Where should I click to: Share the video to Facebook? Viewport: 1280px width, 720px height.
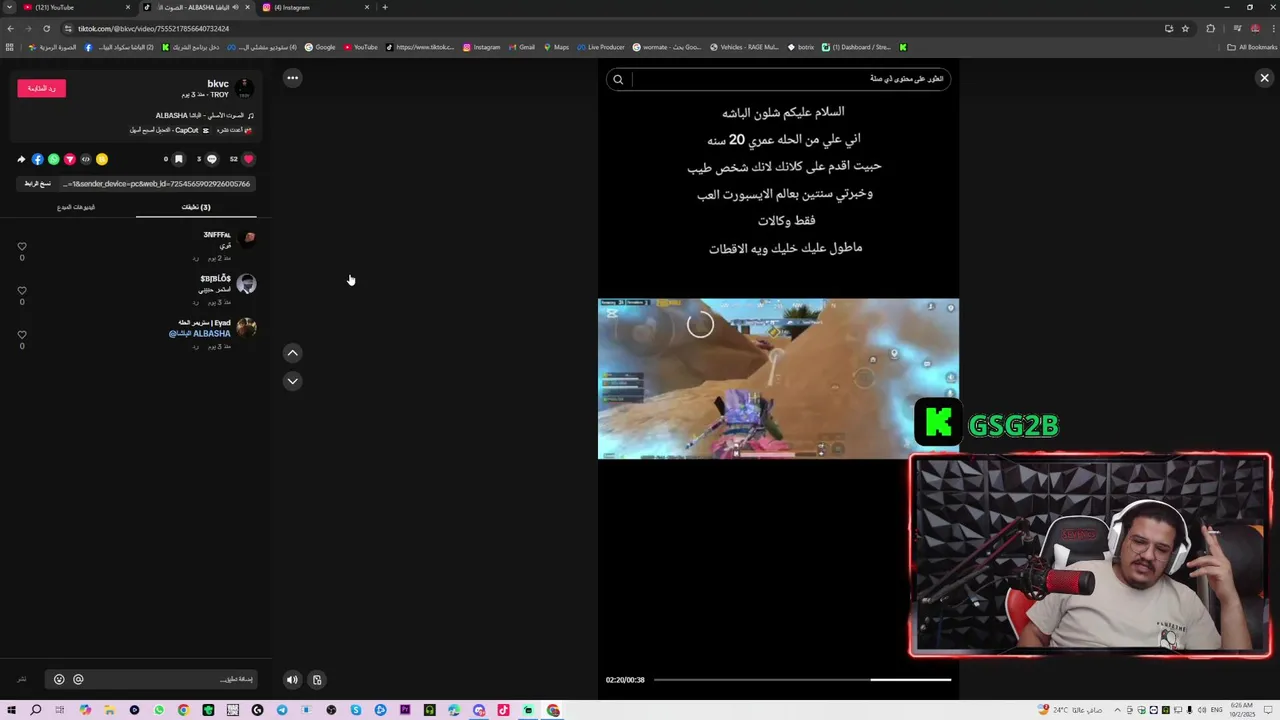[x=37, y=159]
